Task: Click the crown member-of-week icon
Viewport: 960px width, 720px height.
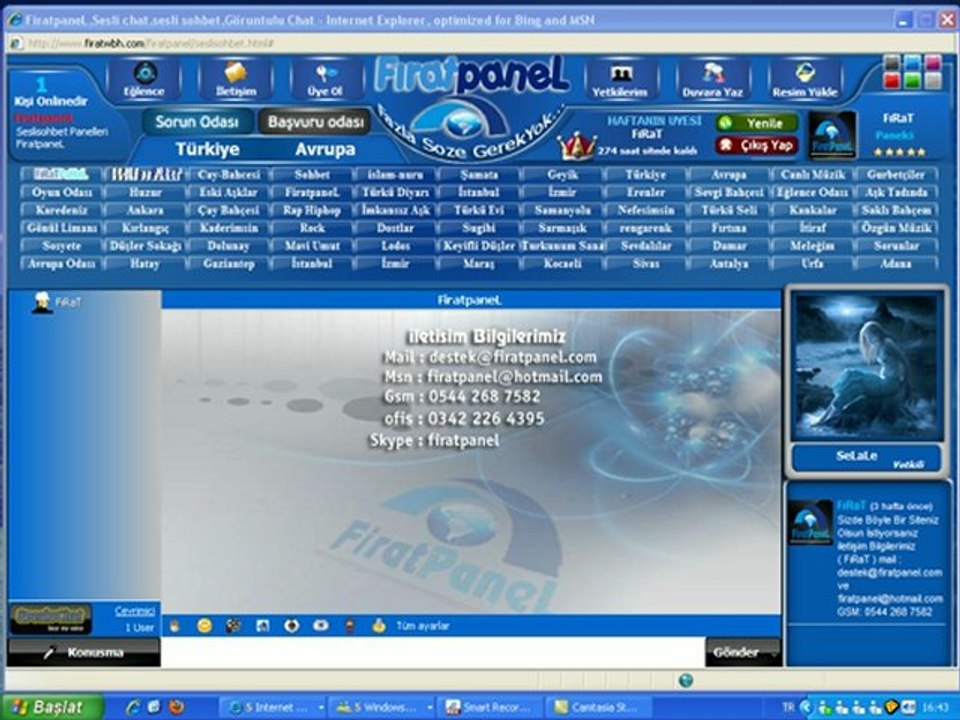Action: pyautogui.click(x=577, y=146)
